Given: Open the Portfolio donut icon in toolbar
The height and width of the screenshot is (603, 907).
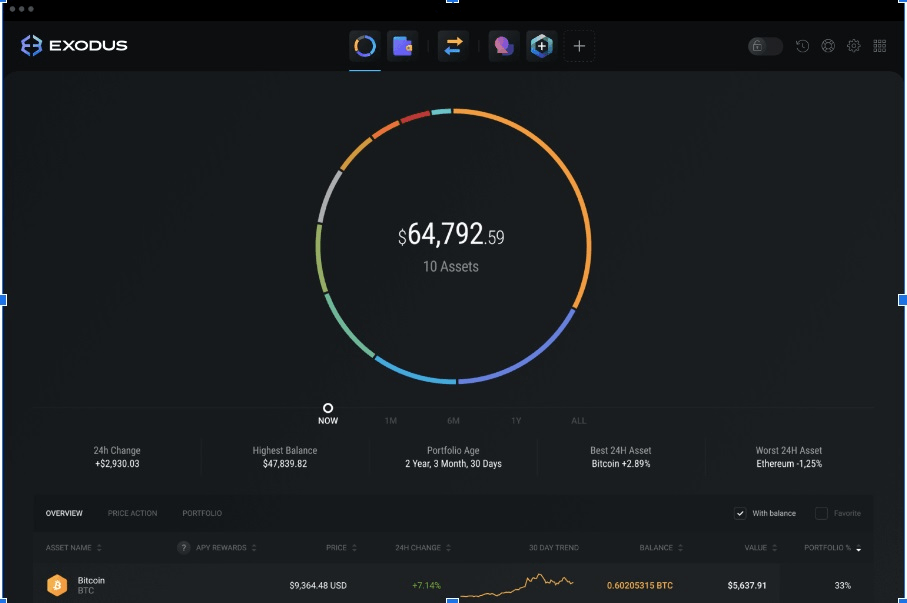Looking at the screenshot, I should coord(363,45).
